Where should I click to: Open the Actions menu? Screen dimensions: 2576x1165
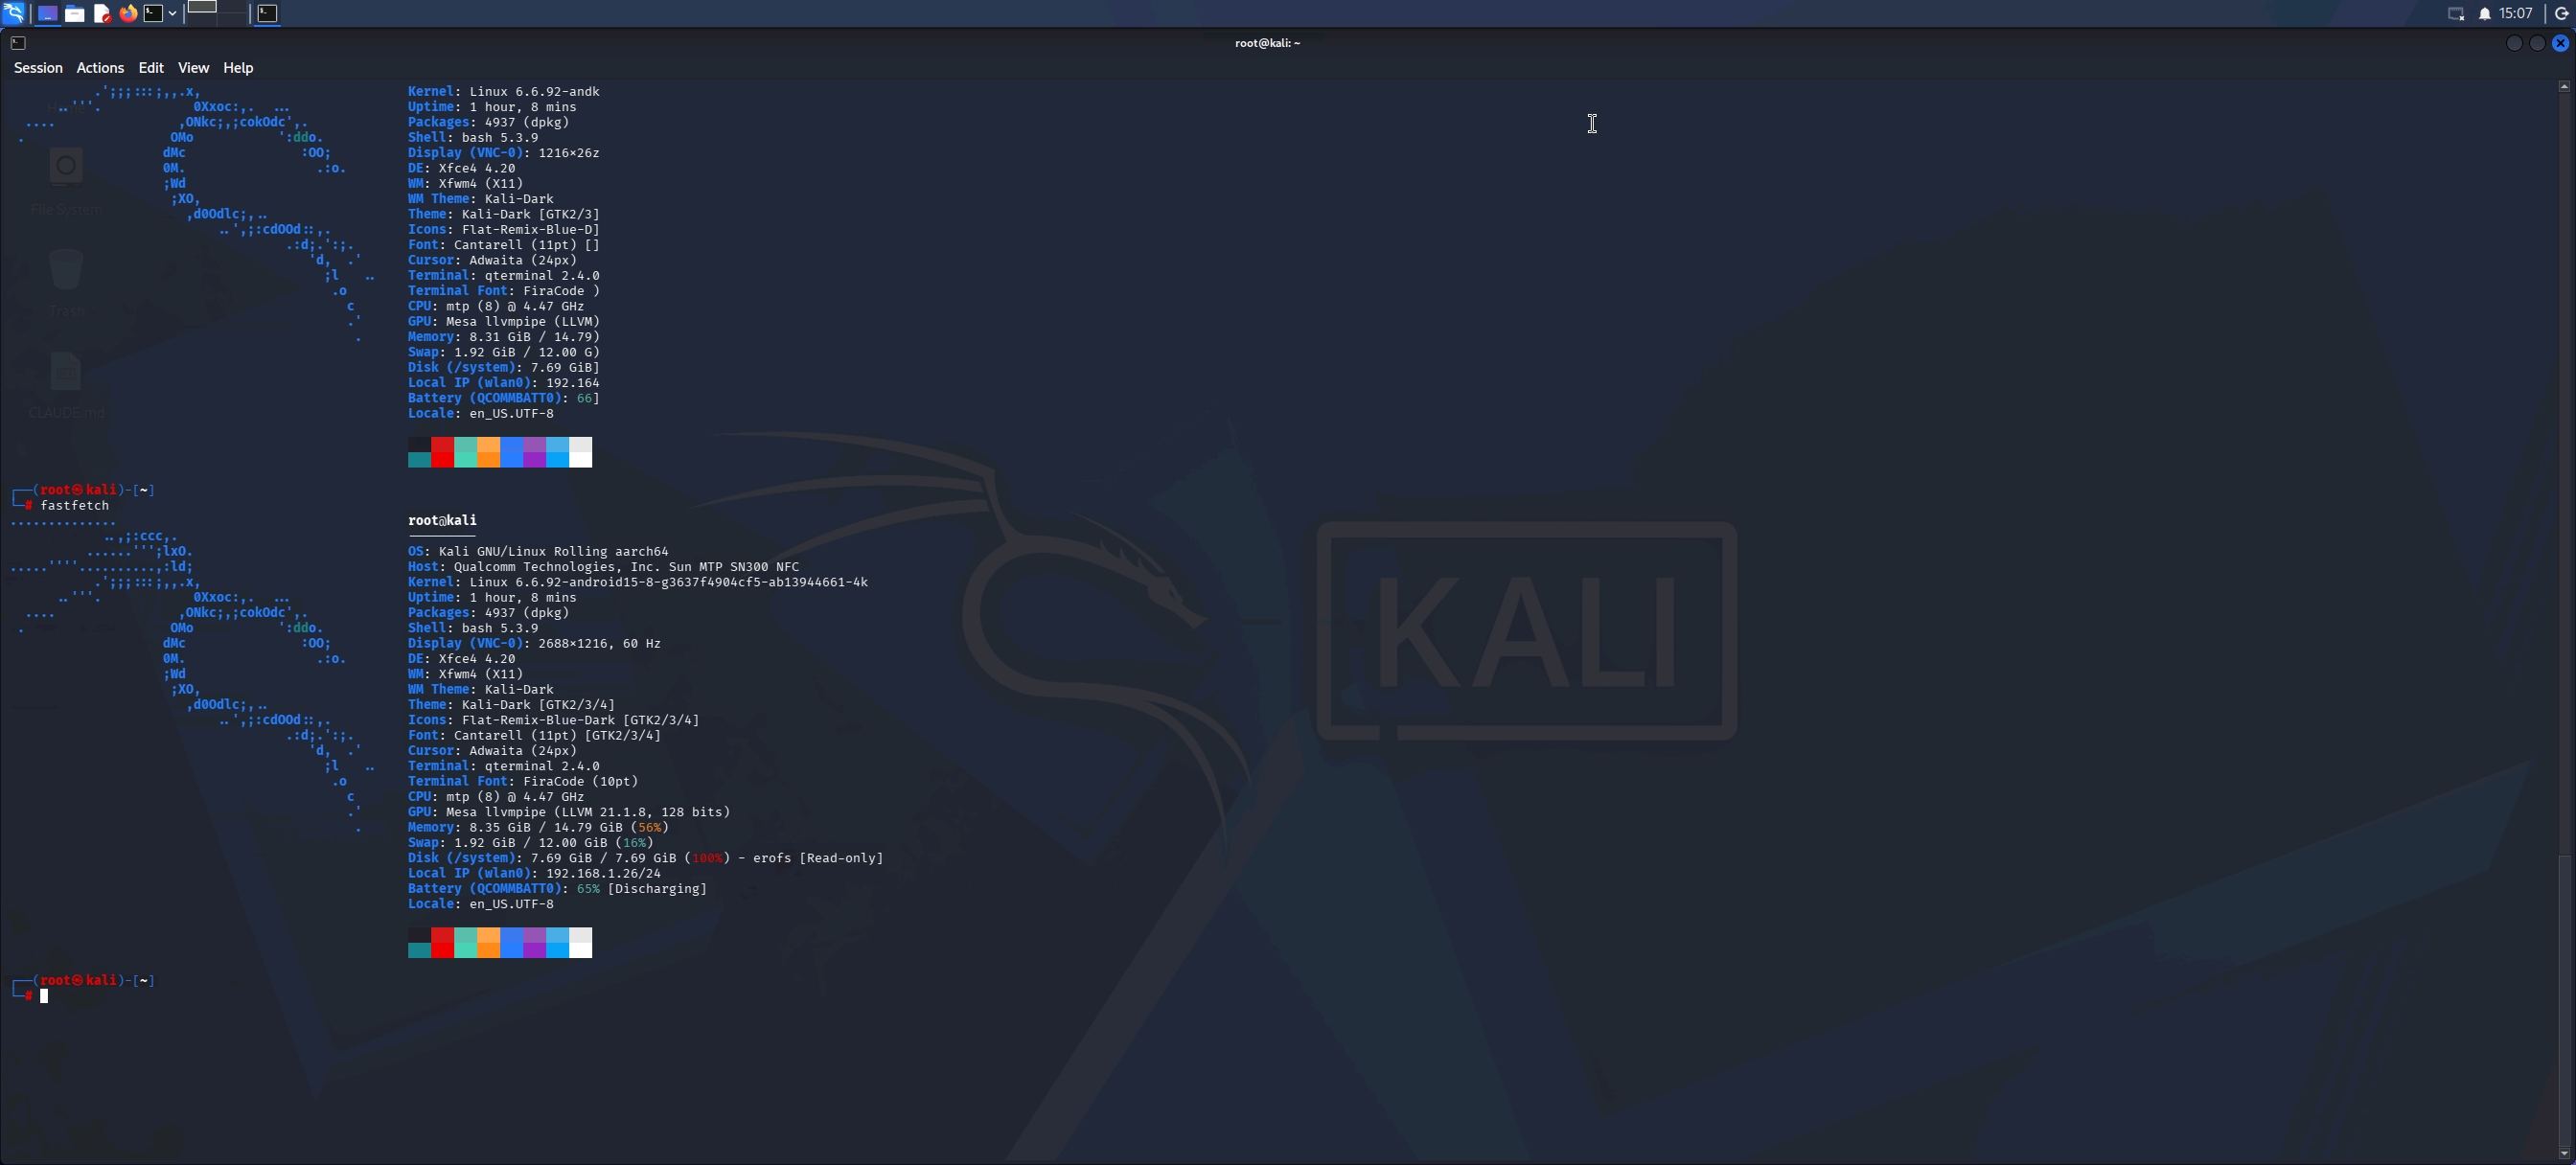tap(100, 68)
